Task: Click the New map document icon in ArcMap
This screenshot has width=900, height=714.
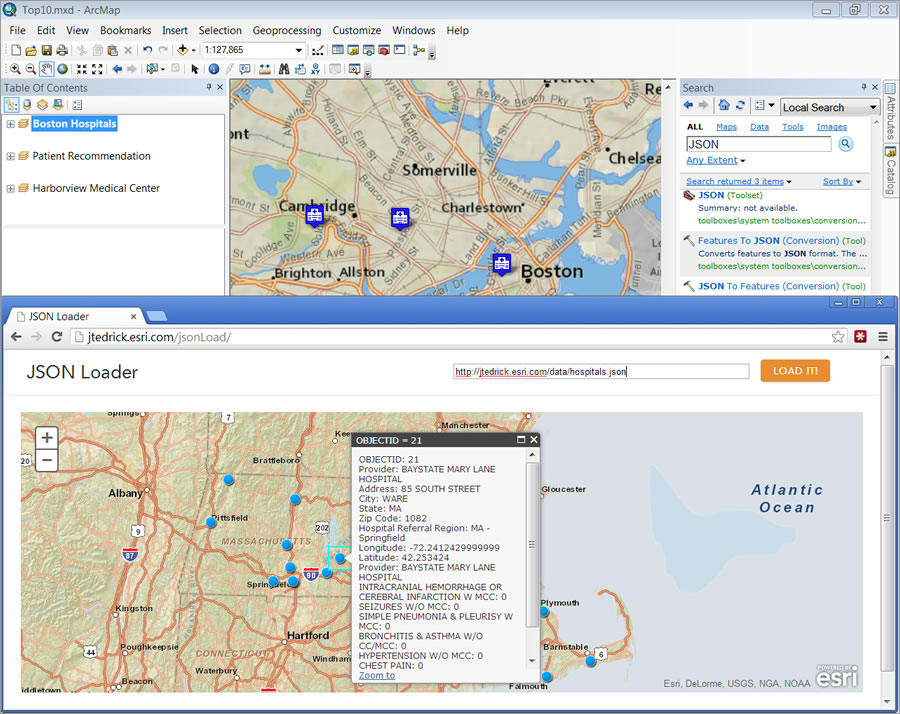Action: [x=16, y=51]
